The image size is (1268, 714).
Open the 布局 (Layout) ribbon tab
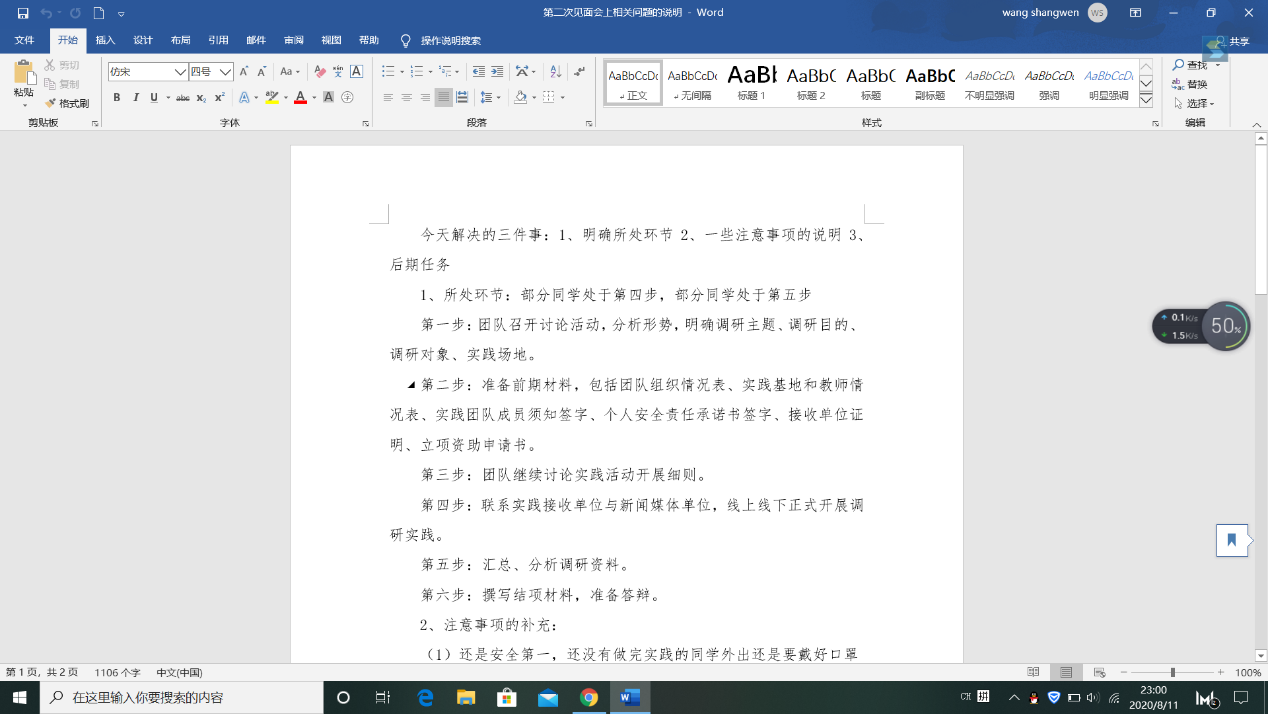click(180, 41)
